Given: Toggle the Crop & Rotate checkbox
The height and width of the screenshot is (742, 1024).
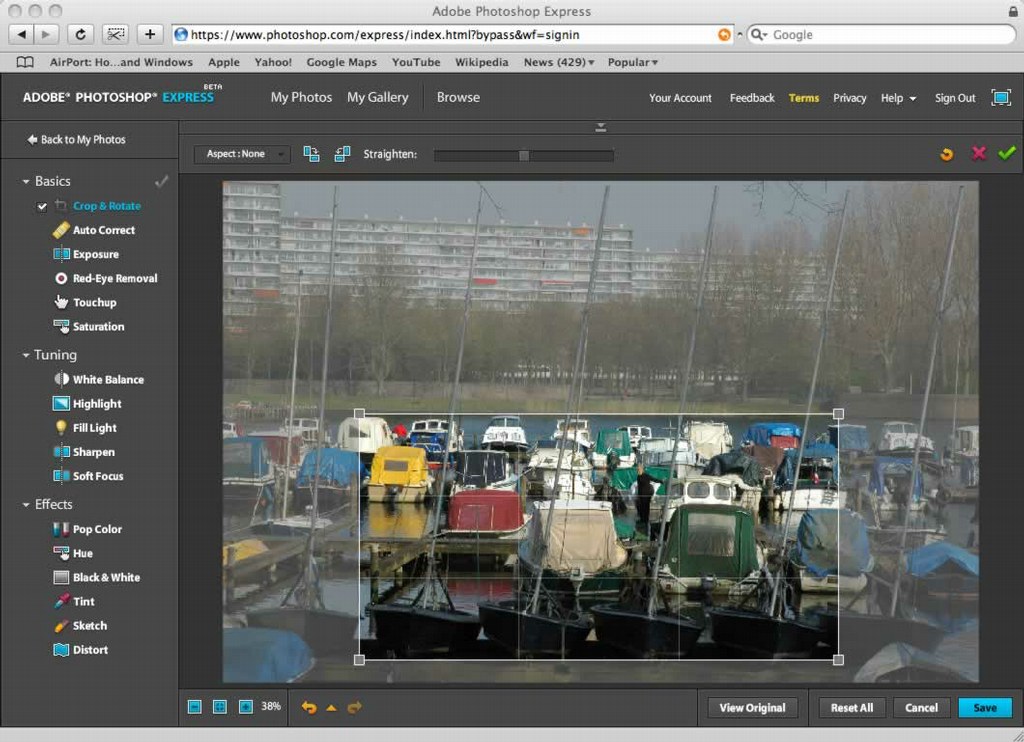Looking at the screenshot, I should pos(42,206).
